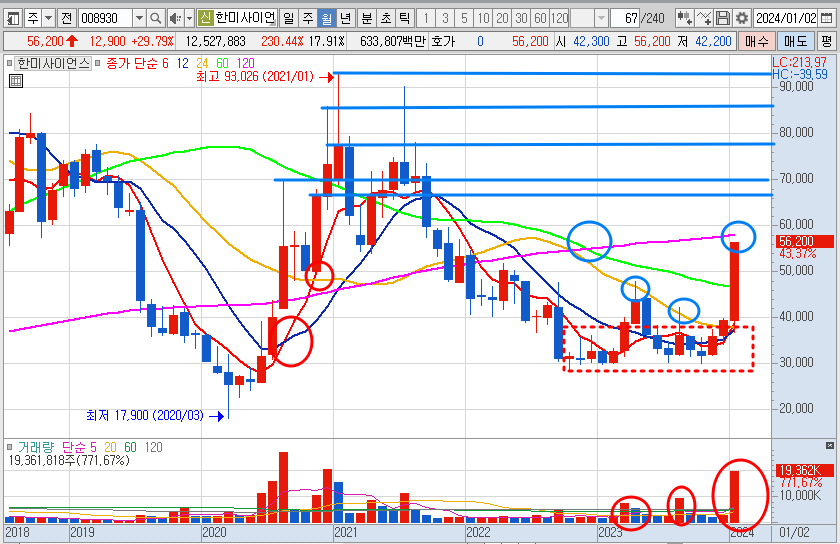Open chart settings gear icon
This screenshot has width=840, height=544.
point(742,19)
